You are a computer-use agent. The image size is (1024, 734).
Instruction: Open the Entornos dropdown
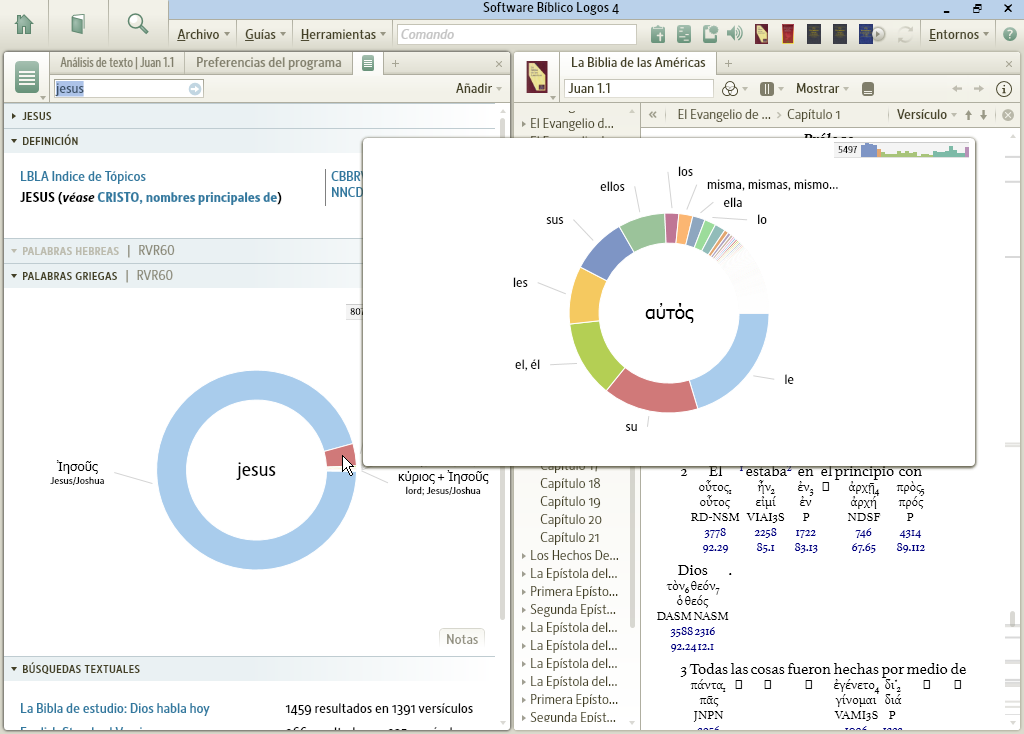click(x=958, y=34)
